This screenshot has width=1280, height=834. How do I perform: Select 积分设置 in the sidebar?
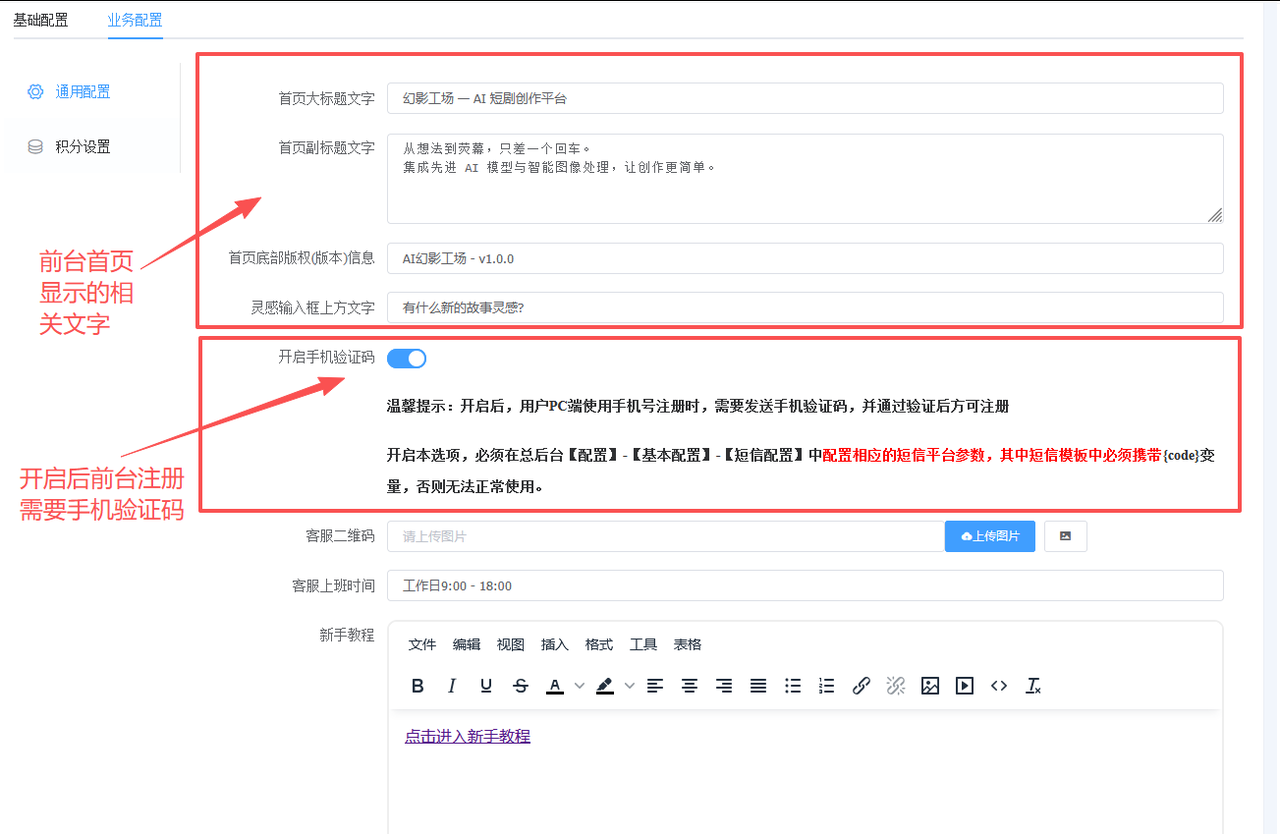[x=80, y=145]
